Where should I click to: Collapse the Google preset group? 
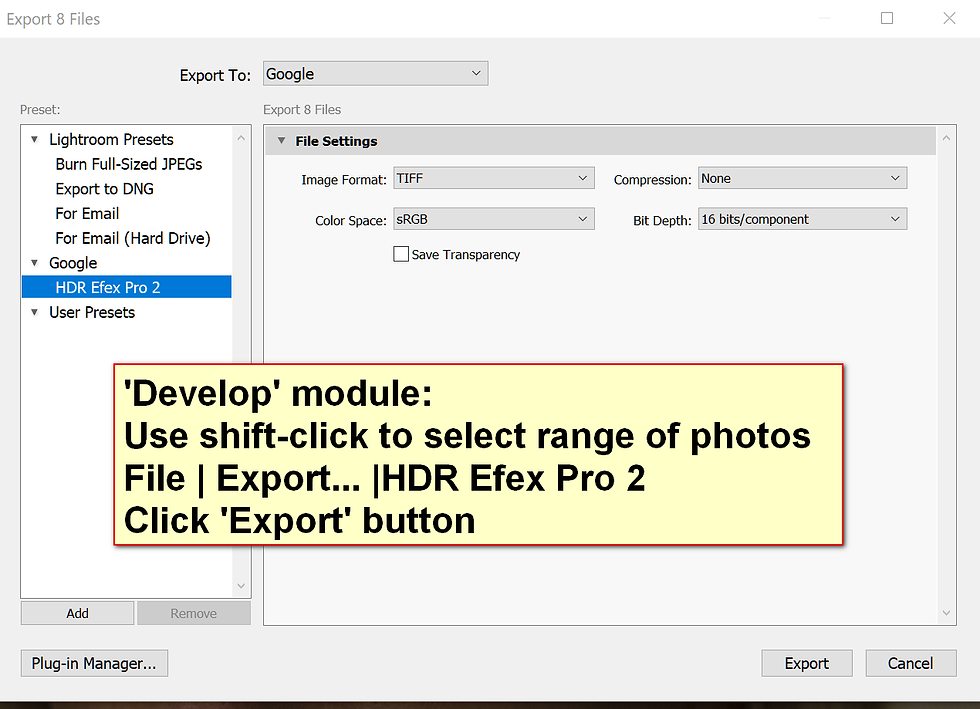tap(34, 263)
